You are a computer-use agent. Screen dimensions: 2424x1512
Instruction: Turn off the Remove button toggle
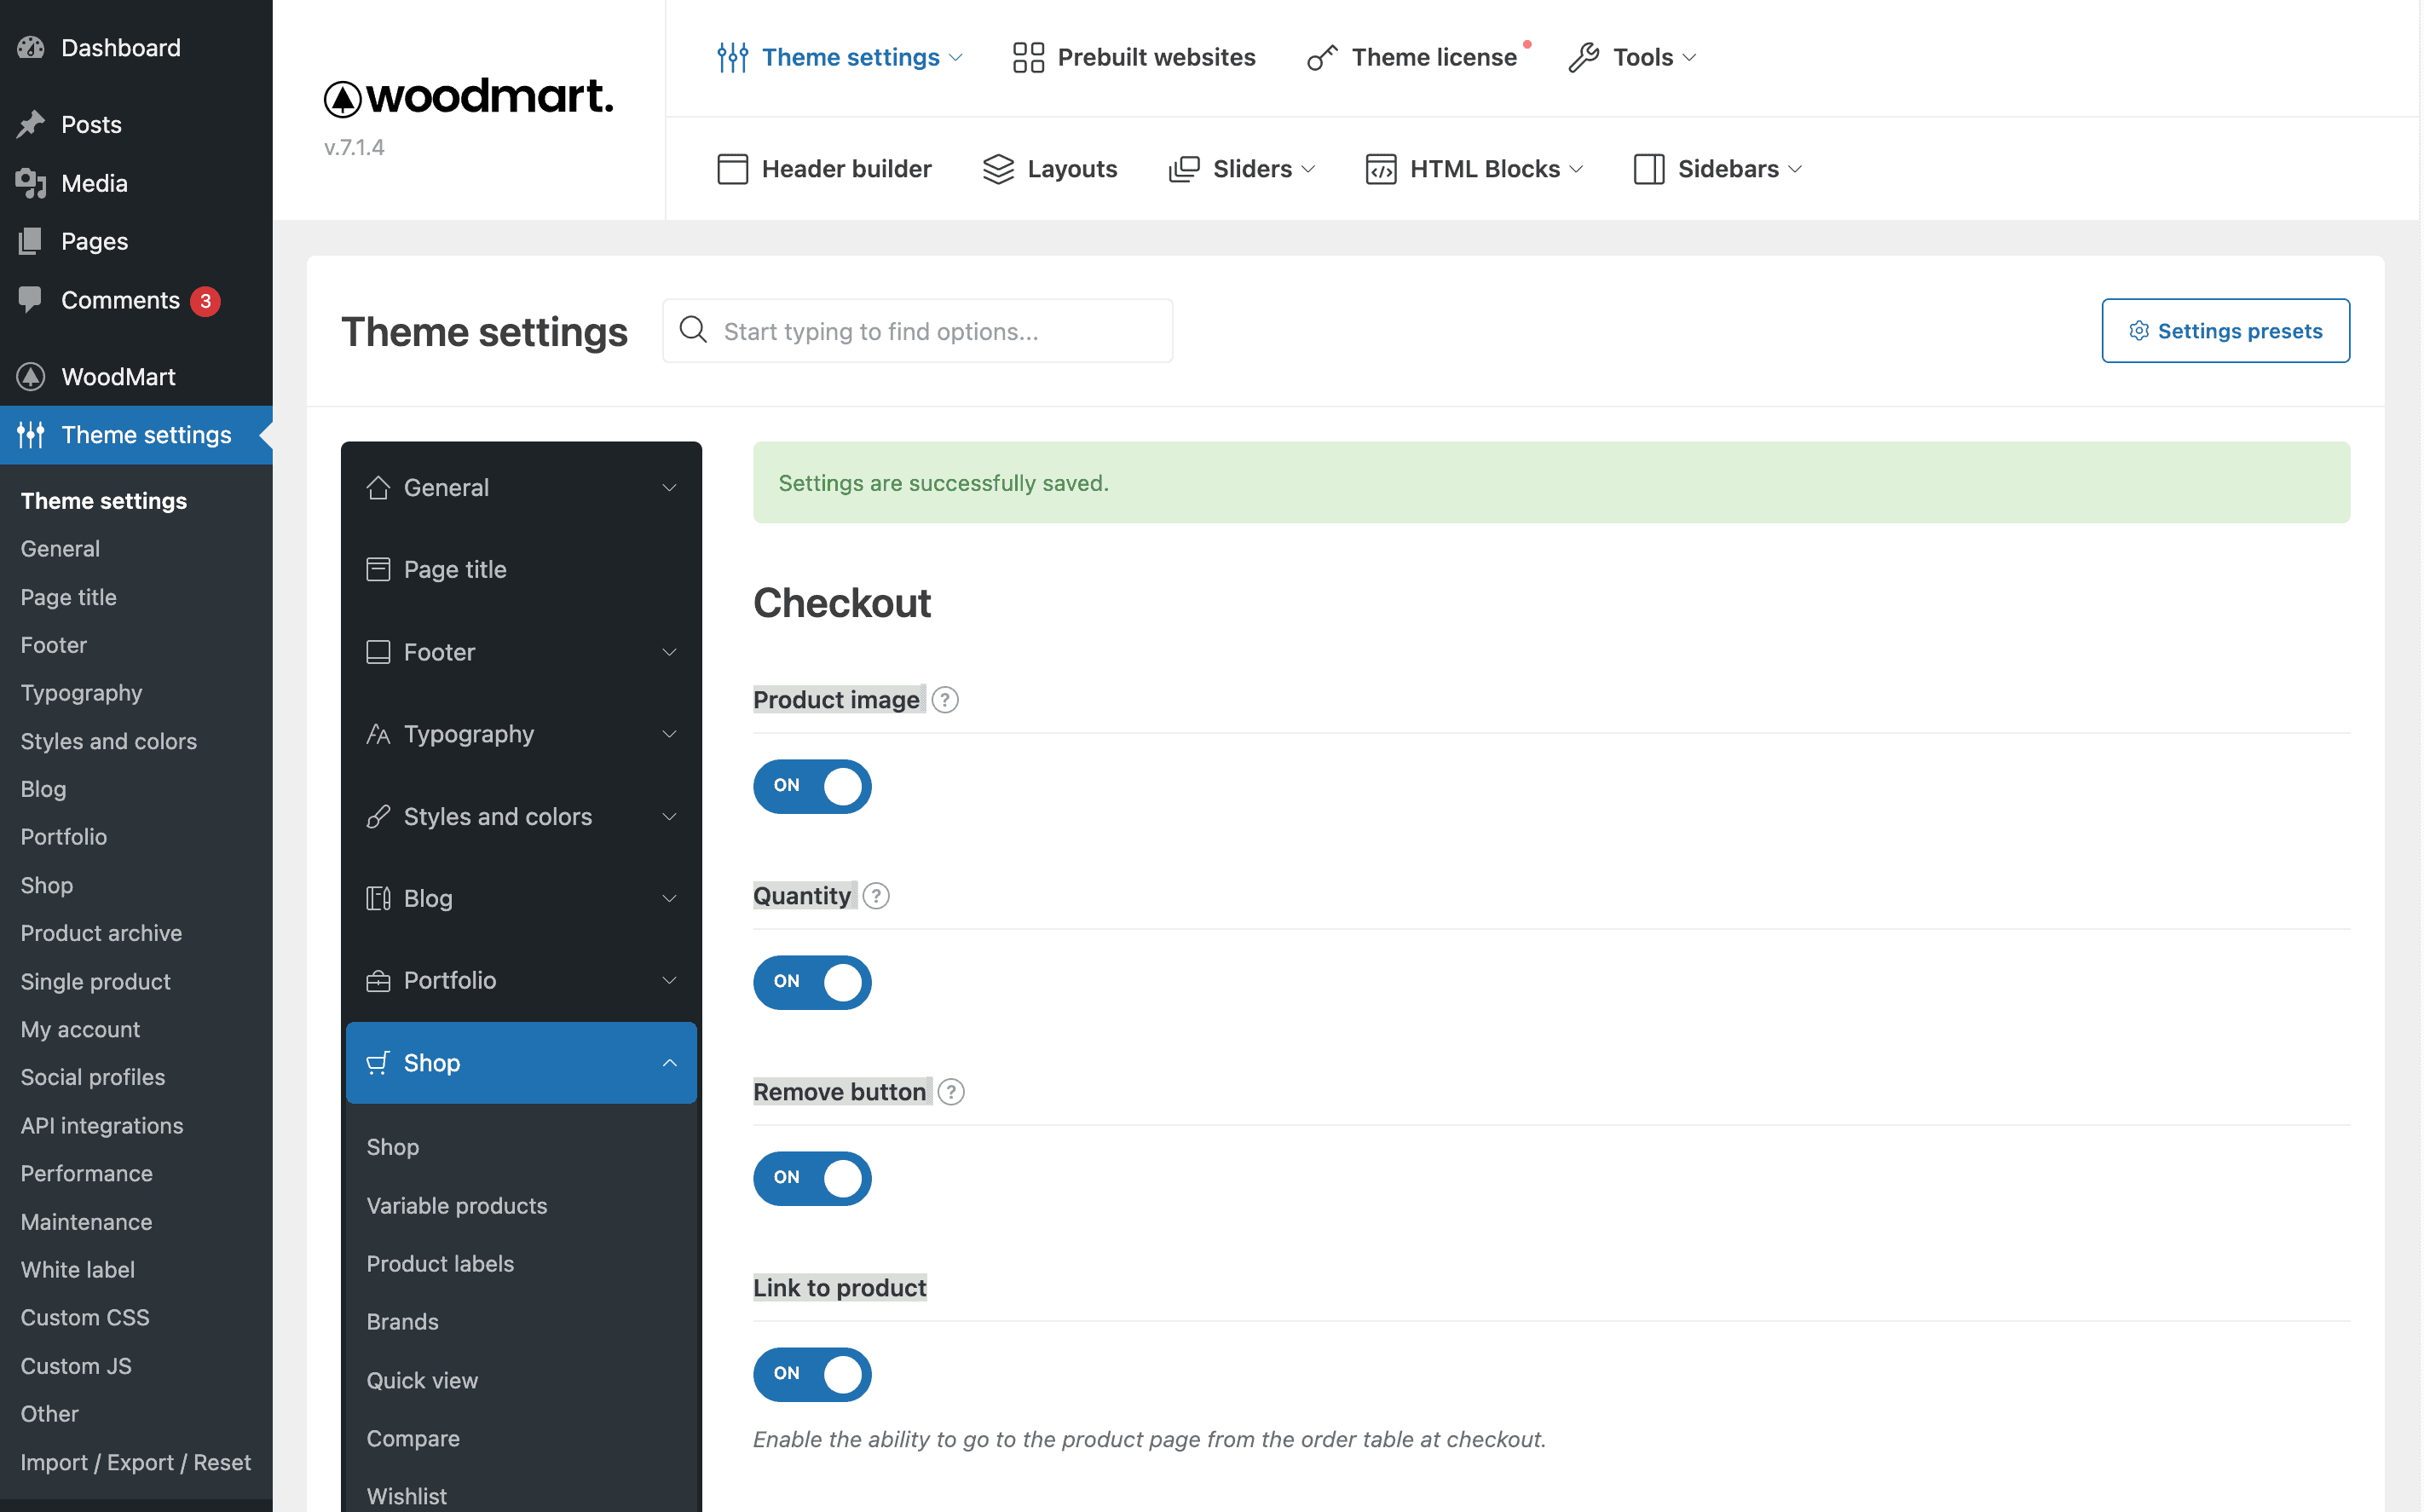click(812, 1178)
